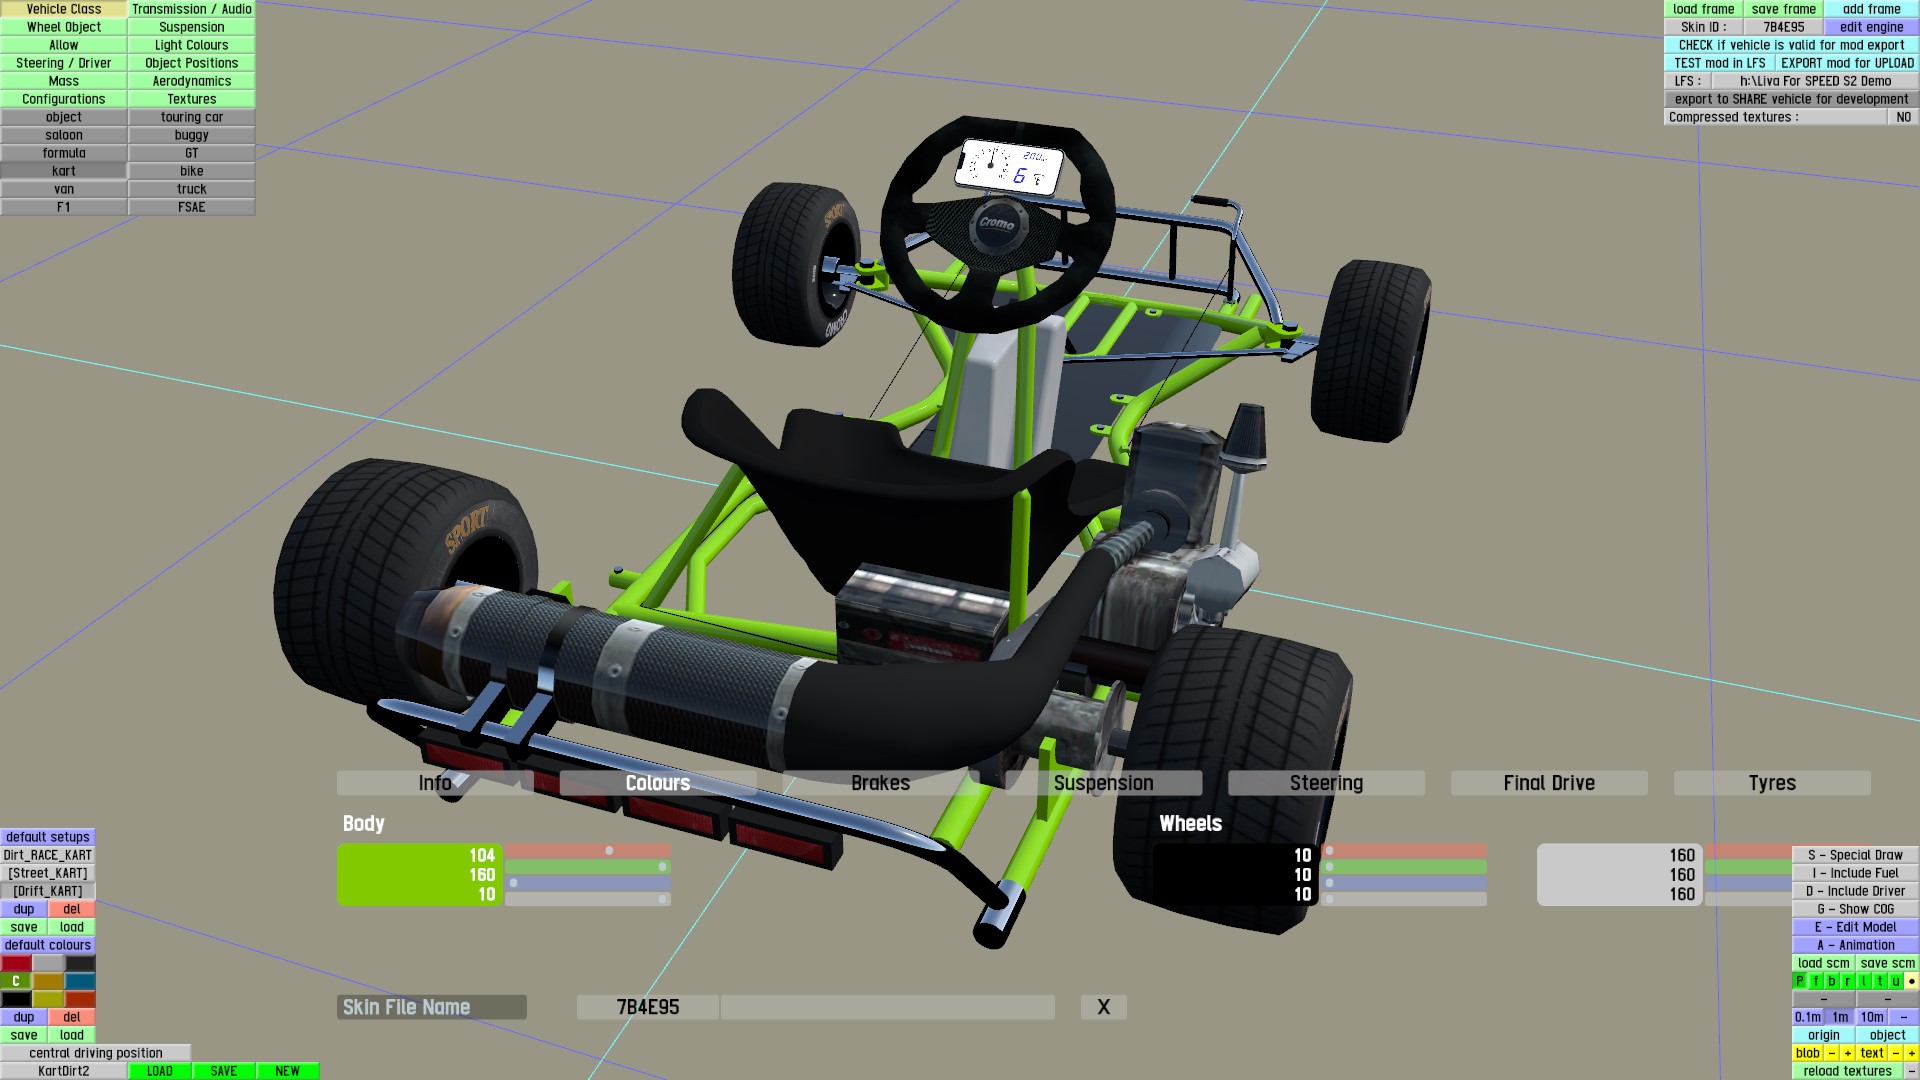Click the green 'b' layer button

[x=1832, y=981]
